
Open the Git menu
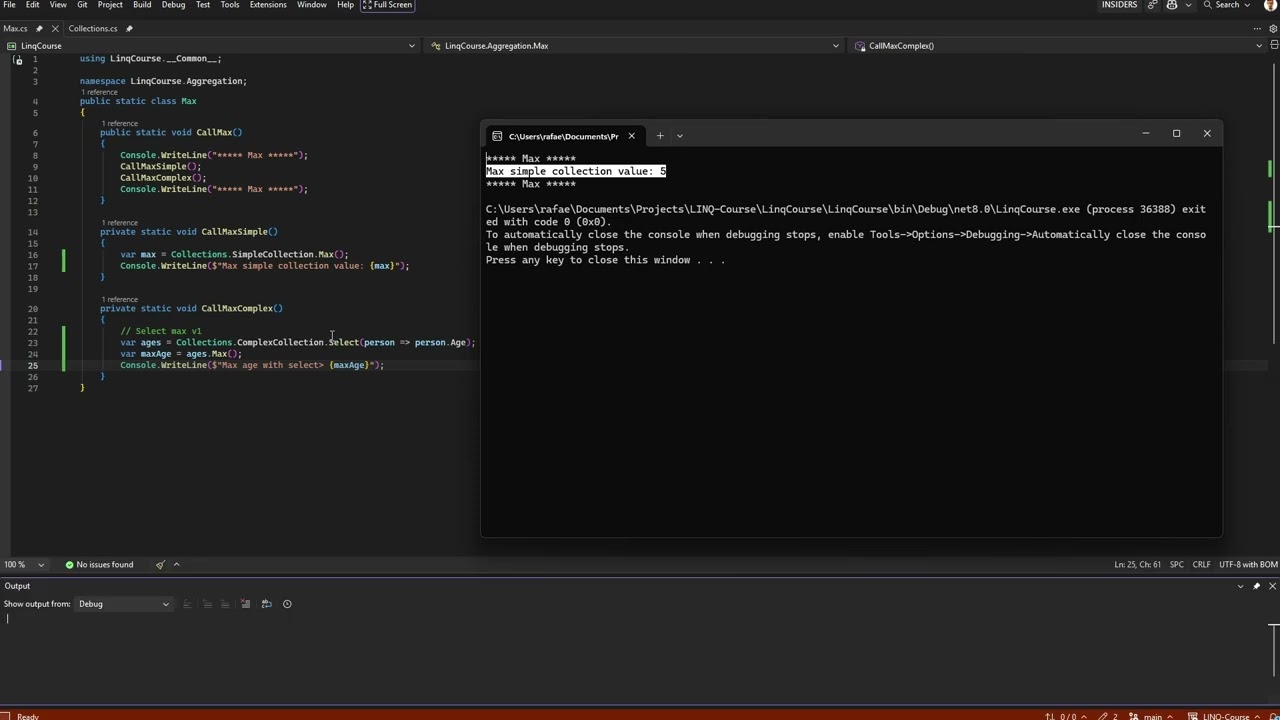[x=82, y=5]
